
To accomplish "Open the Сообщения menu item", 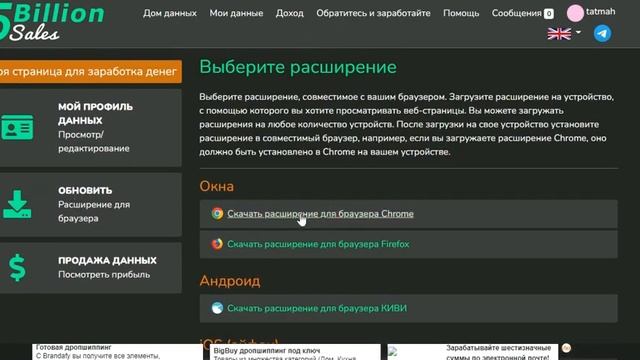I will 516,13.
